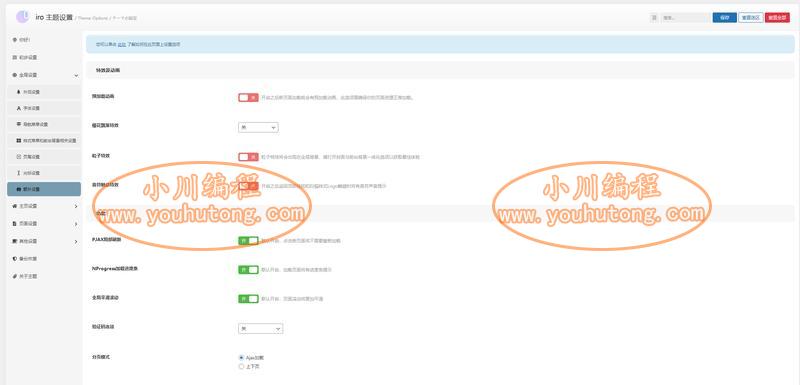
Task: Expand the 页面设置 sidebar chevron
Action: tap(76, 224)
